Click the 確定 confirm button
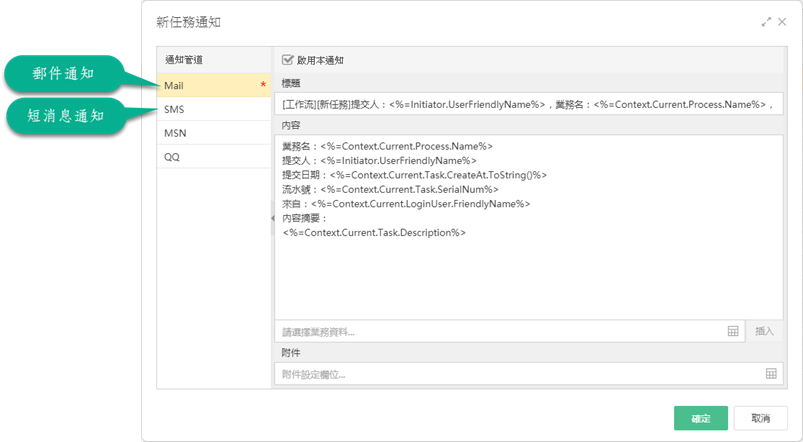 point(701,418)
